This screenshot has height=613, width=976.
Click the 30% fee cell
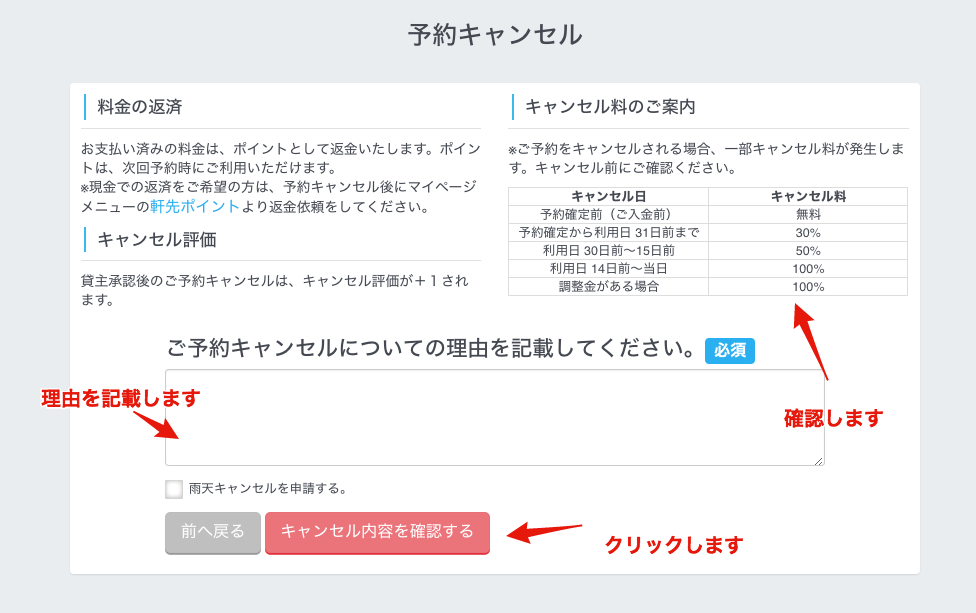point(808,233)
